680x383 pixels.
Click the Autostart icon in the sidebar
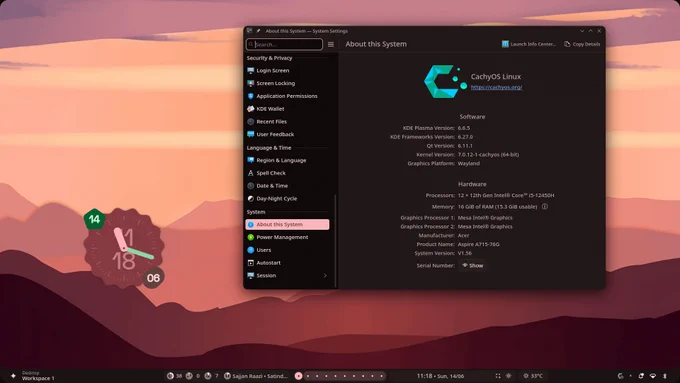tap(251, 263)
